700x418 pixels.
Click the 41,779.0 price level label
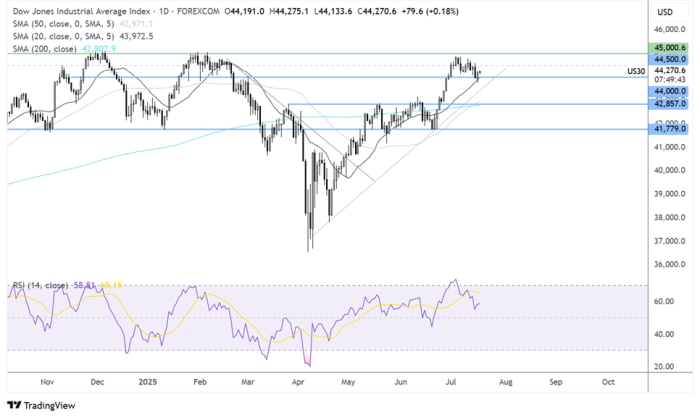[x=671, y=128]
